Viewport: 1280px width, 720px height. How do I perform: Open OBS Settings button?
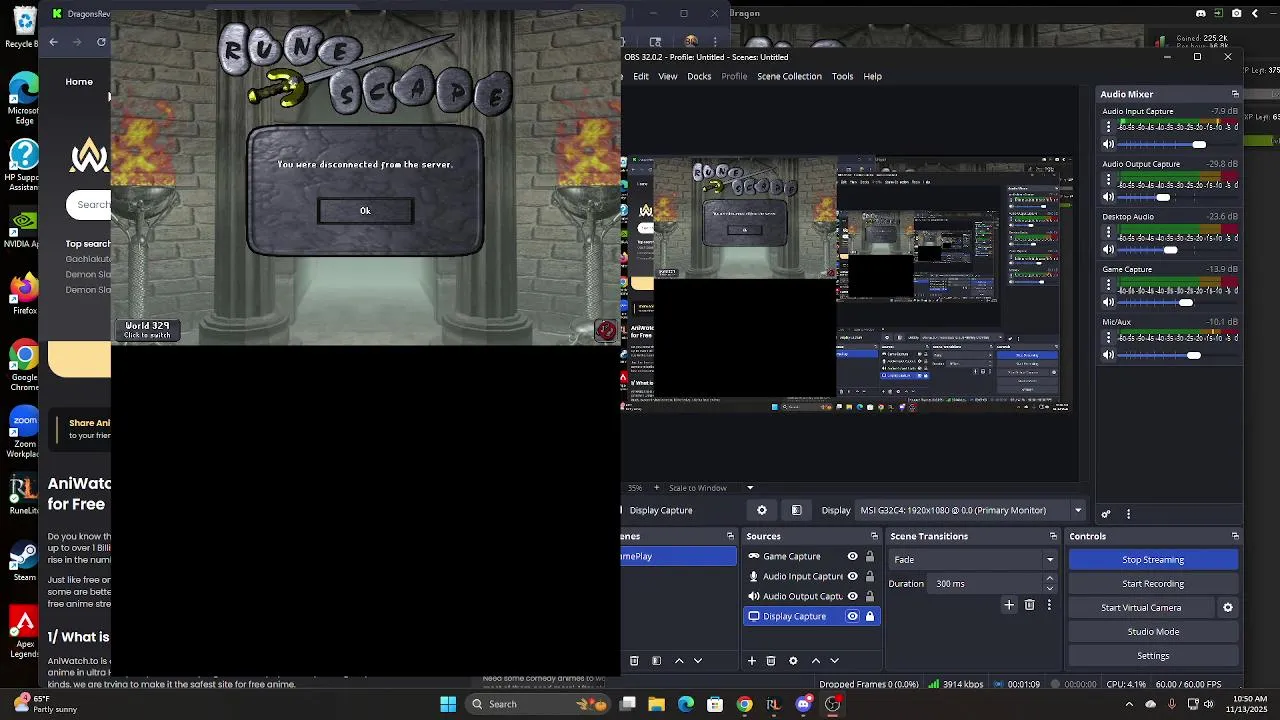tap(1153, 655)
